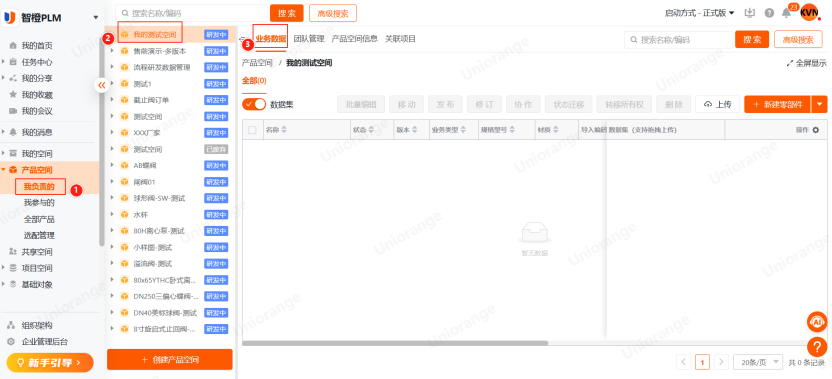The image size is (832, 379).
Task: Open the 新手引导 guide button
Action: (x=50, y=363)
